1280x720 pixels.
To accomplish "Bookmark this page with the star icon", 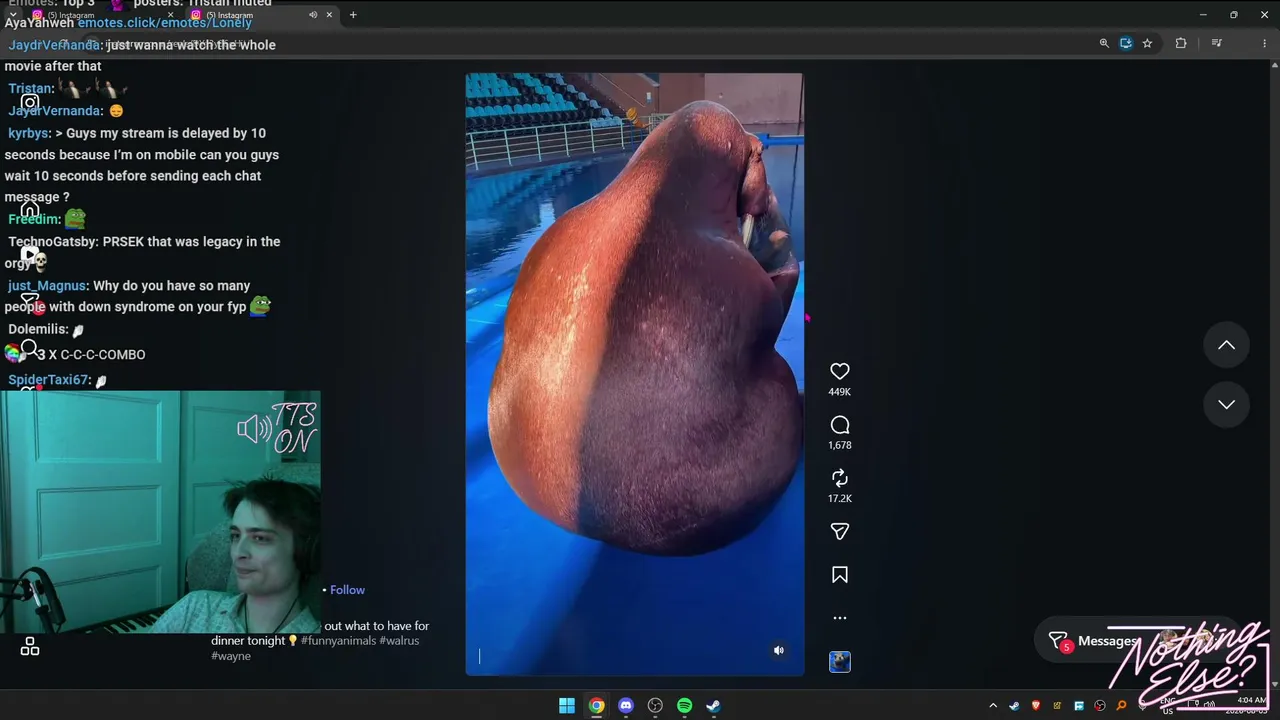I will (x=1147, y=43).
